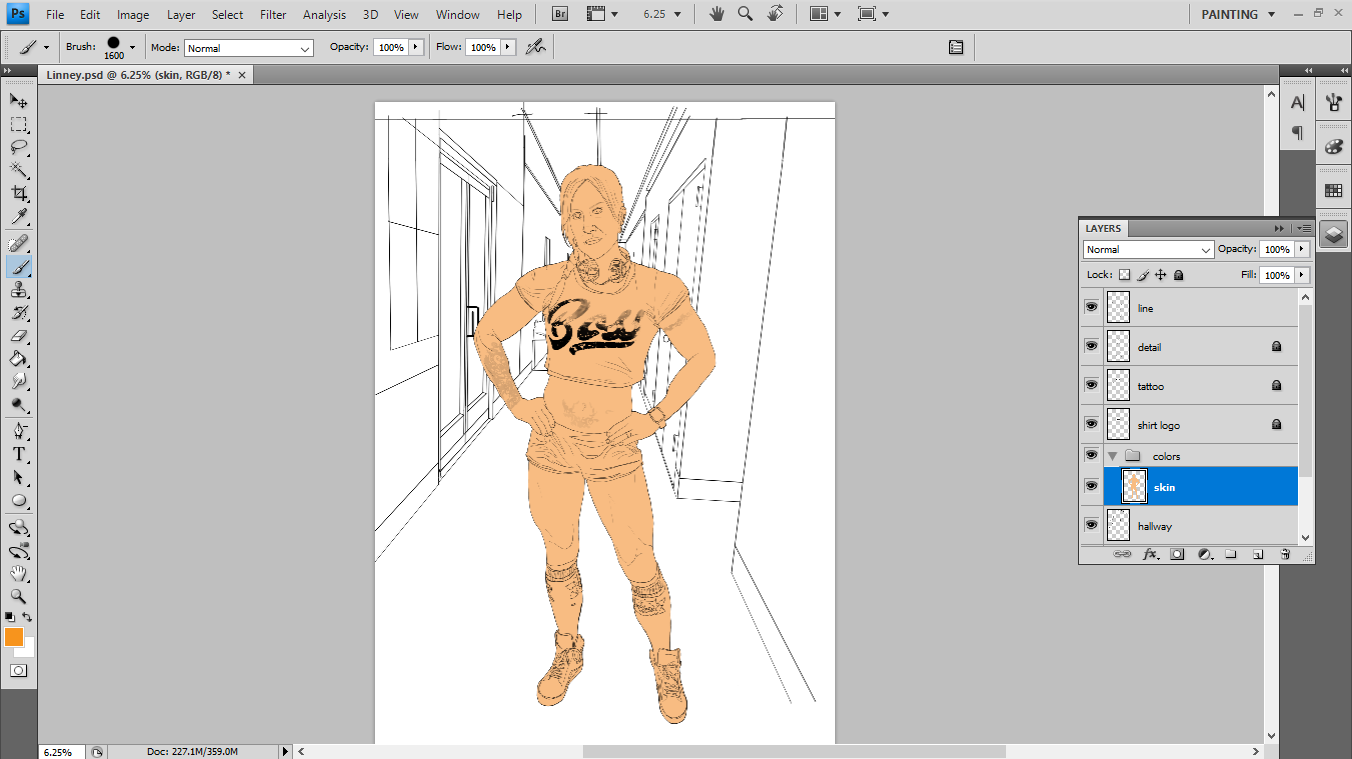
Task: Select the Lasso tool
Action: pyautogui.click(x=18, y=146)
